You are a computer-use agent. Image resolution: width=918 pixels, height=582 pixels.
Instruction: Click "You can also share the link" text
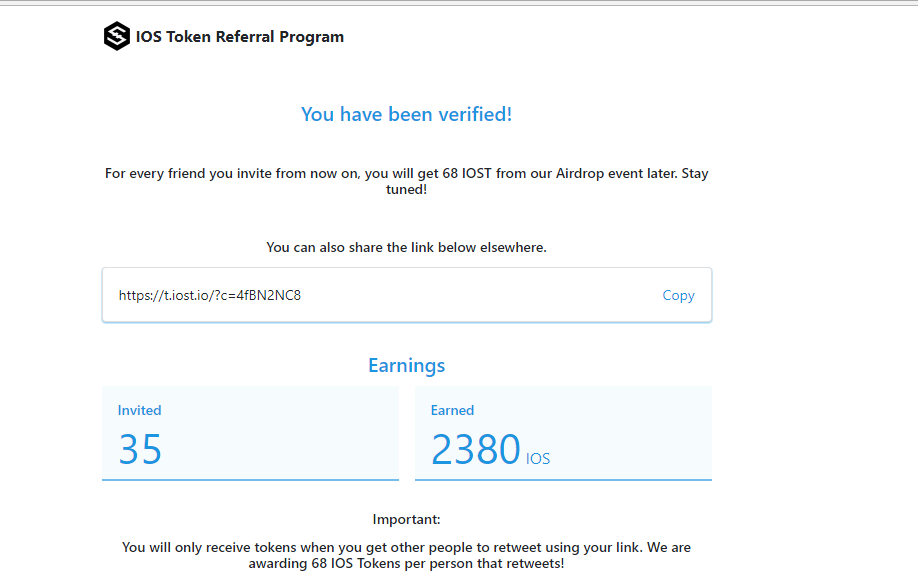click(x=406, y=247)
